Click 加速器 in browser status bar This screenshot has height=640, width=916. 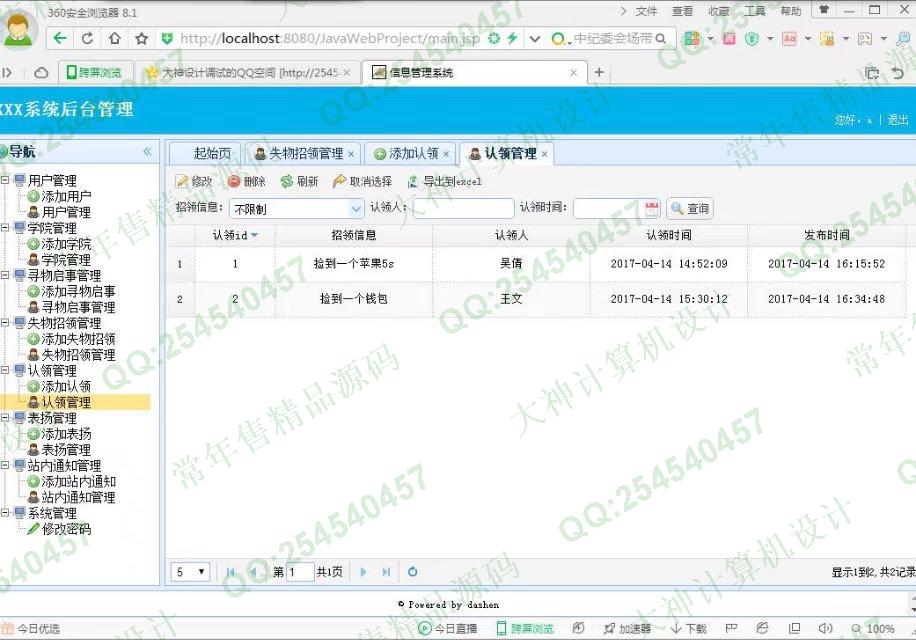point(627,628)
